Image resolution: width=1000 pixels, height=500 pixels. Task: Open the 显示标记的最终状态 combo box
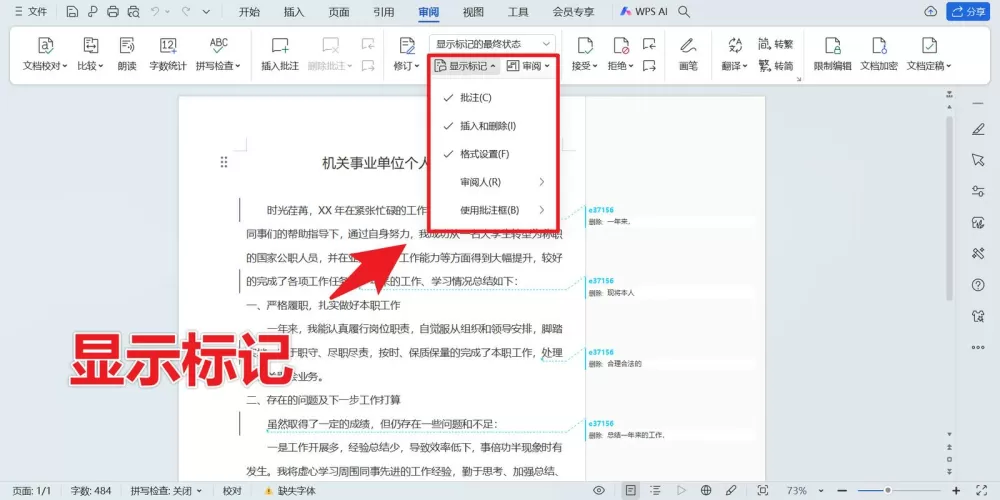point(492,44)
